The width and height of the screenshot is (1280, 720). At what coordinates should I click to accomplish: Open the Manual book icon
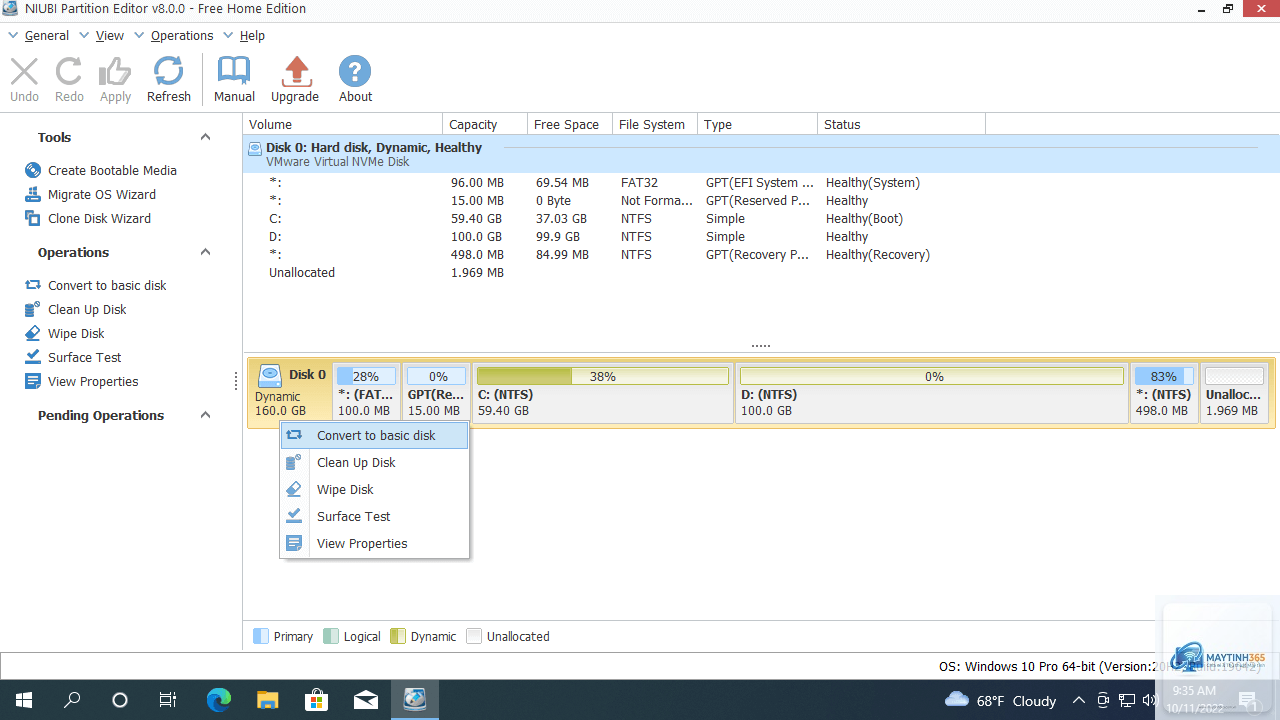pos(234,72)
